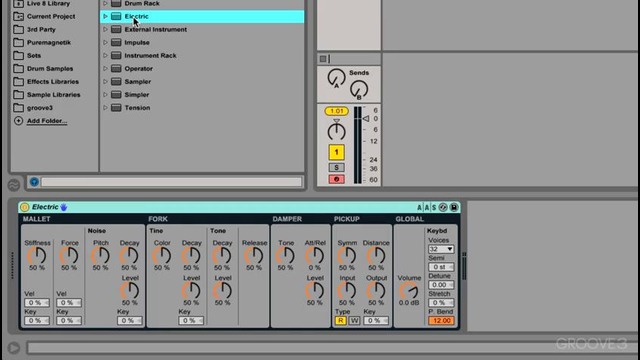Click the Semi transpose value field
The image size is (640, 360).
pyautogui.click(x=441, y=267)
